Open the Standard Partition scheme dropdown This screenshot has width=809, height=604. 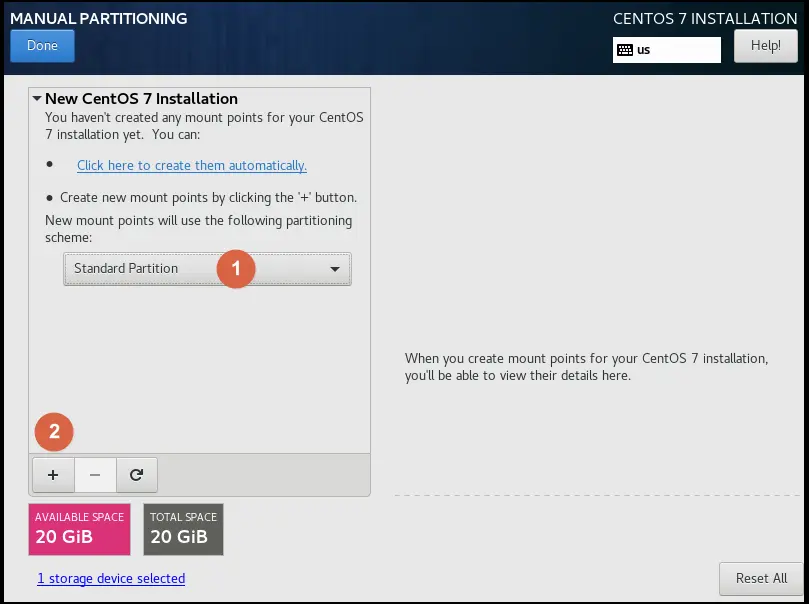pos(207,269)
